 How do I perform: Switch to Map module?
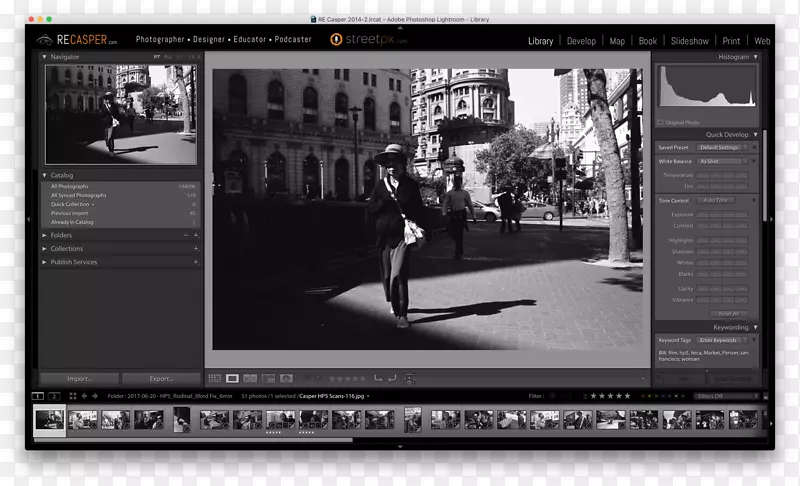[x=617, y=41]
